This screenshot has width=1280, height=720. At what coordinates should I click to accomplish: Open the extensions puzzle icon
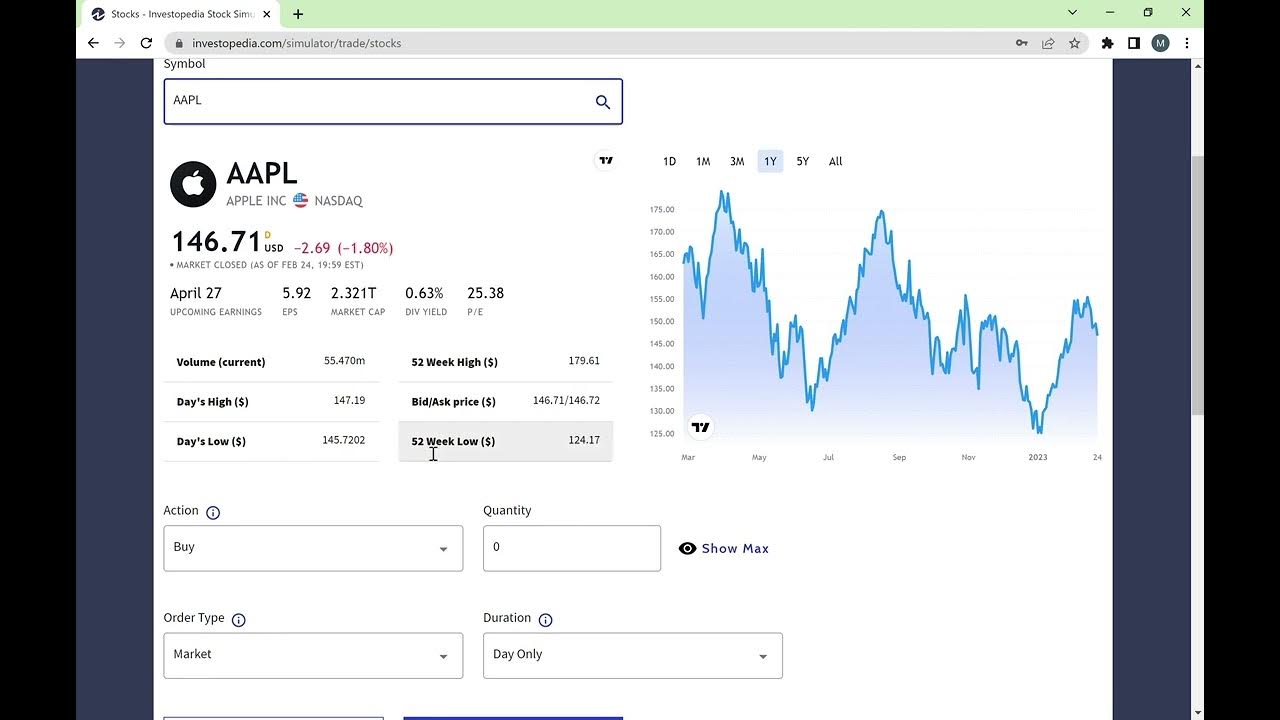tap(1107, 43)
